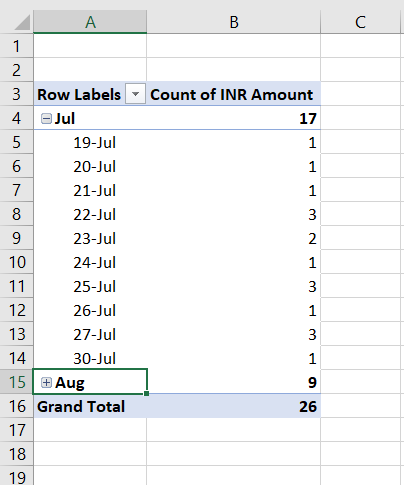Open the Row Labels filter dropdown
Image resolution: width=404 pixels, height=485 pixels.
pyautogui.click(x=135, y=94)
